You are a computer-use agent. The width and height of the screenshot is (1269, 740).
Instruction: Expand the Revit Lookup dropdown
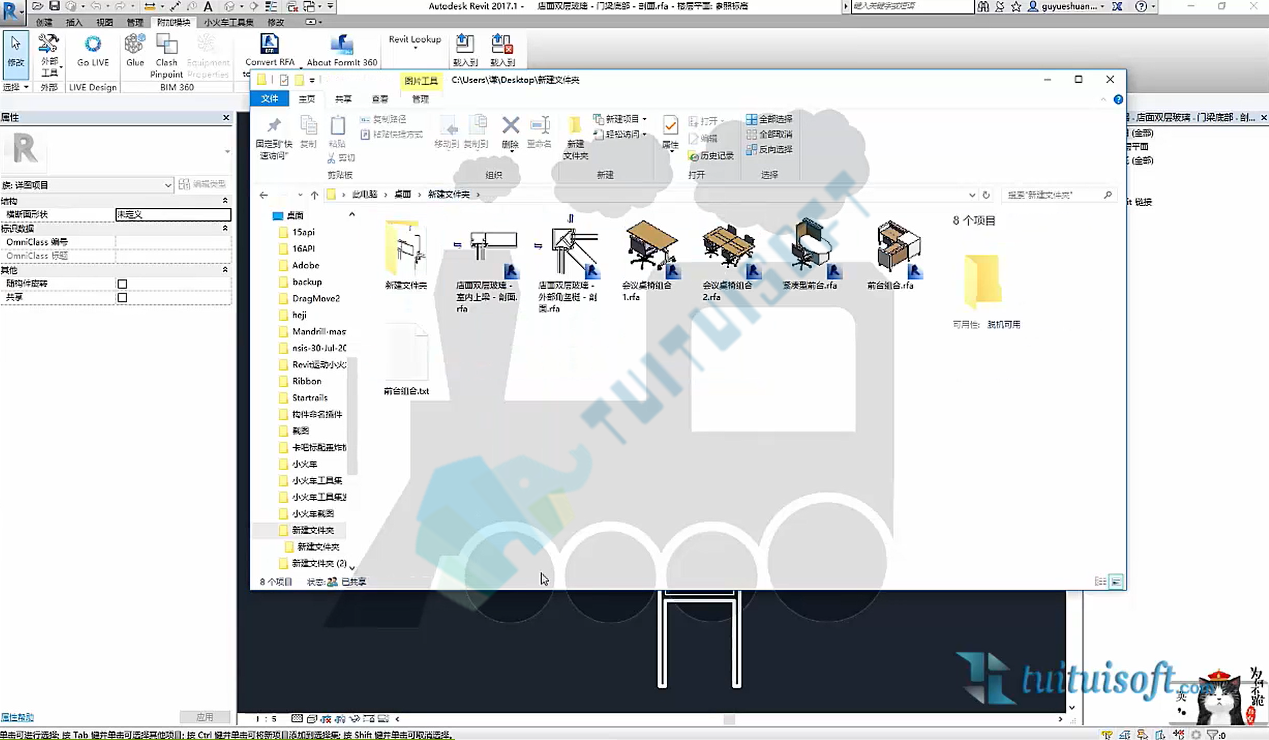coord(415,43)
